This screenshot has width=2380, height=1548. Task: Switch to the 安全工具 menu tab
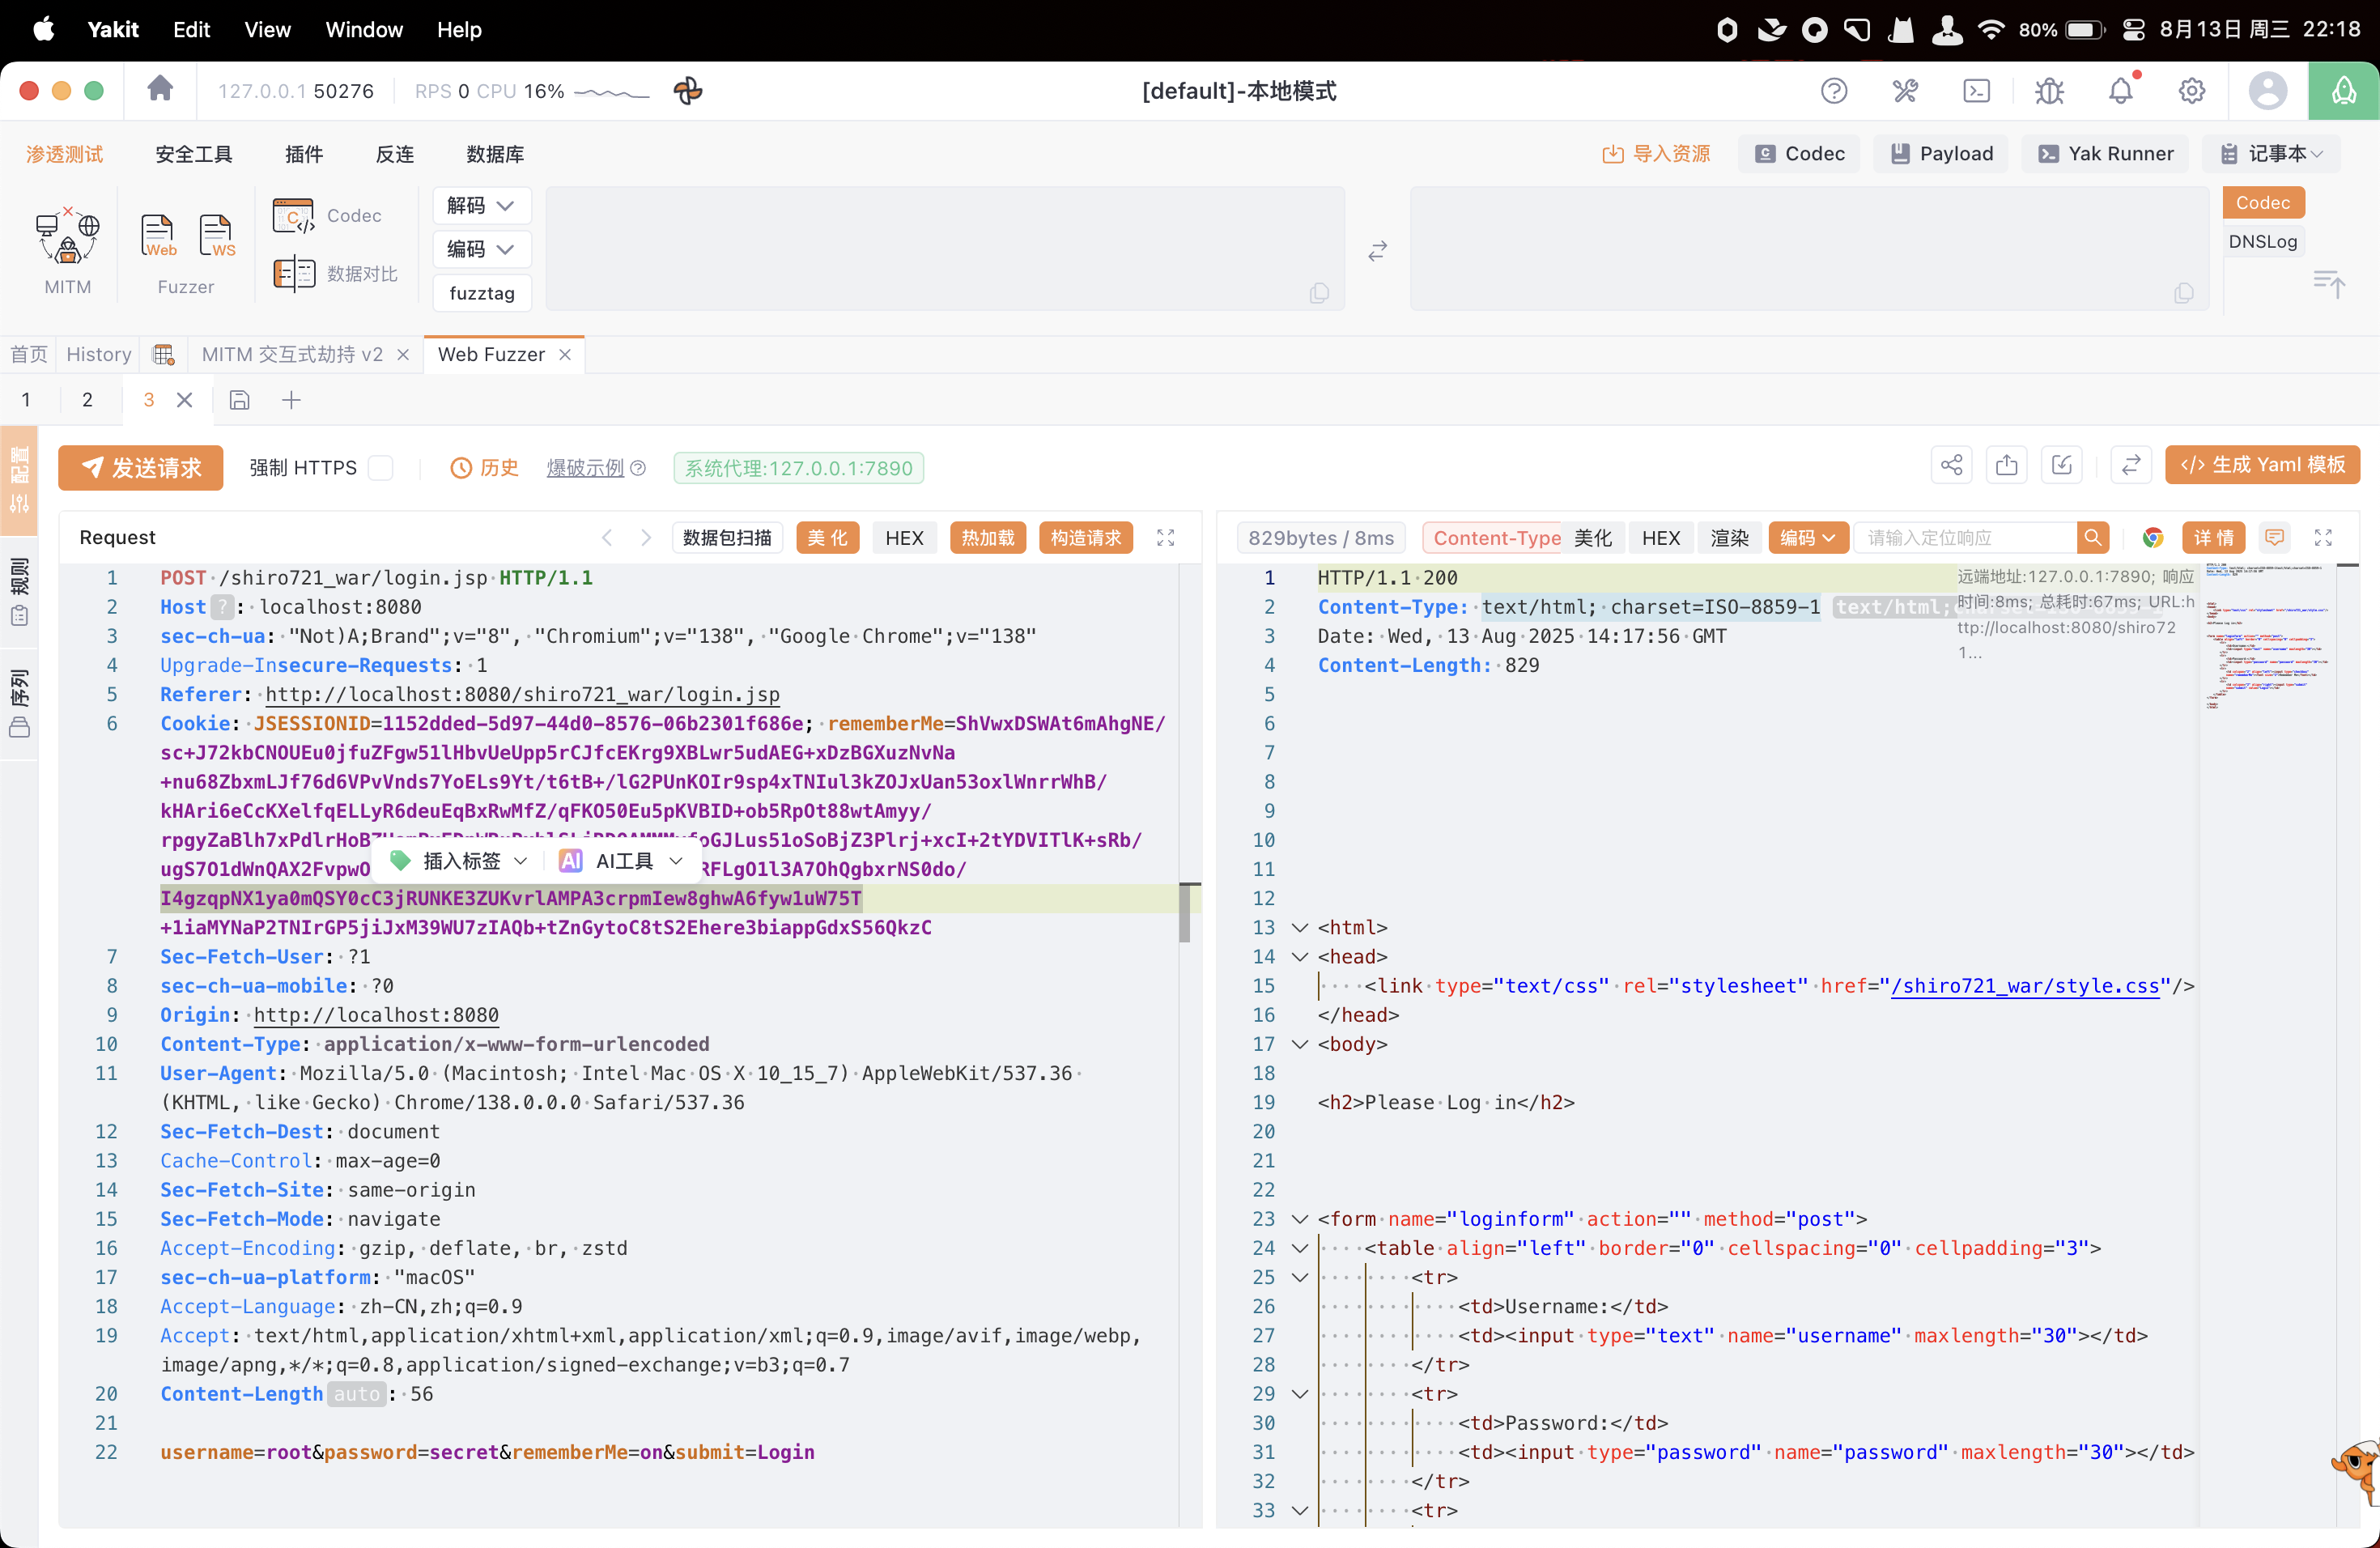coord(194,154)
